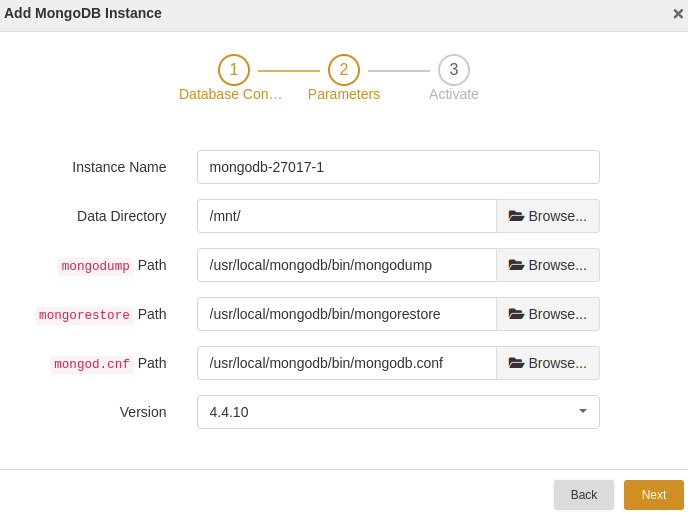Screen dimensions: 688x516
Task: Select the 4.4.10 version combo box
Action: (398, 412)
